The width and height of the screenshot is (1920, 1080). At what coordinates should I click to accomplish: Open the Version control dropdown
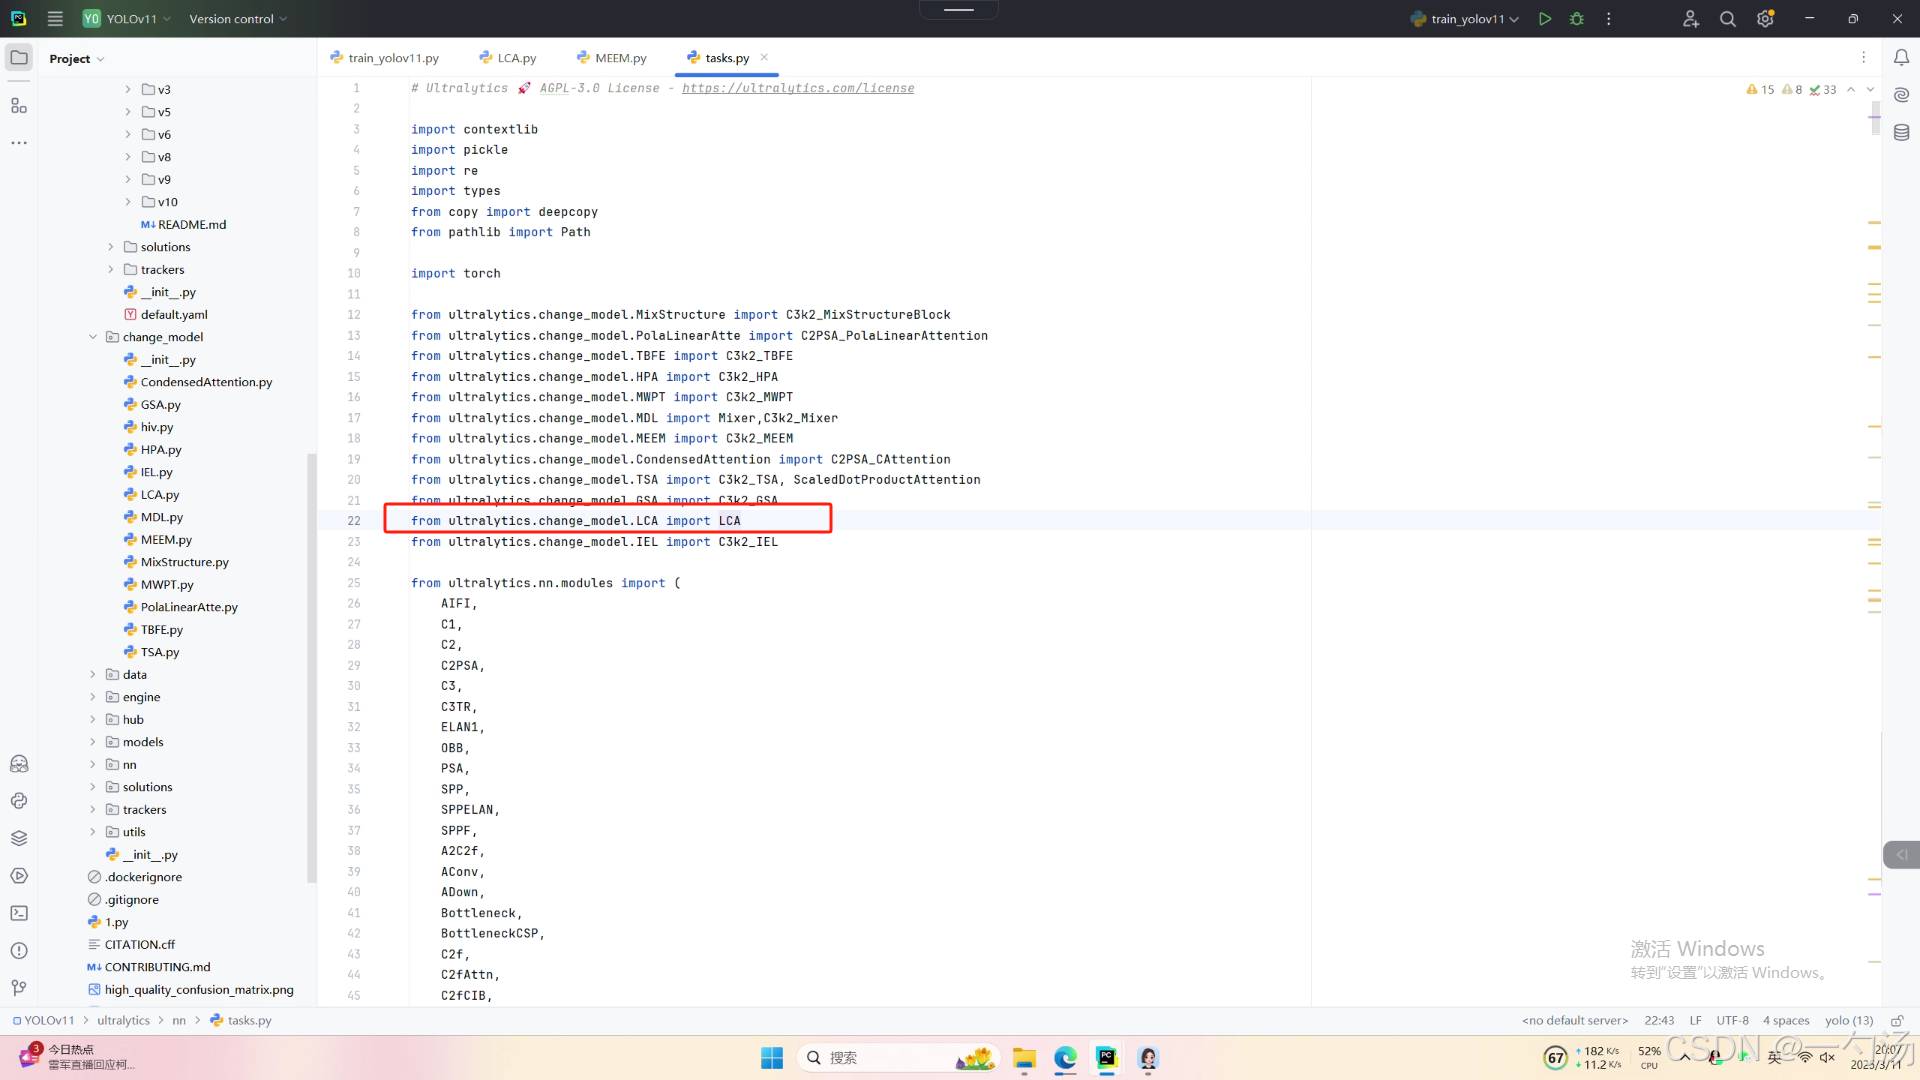[238, 19]
